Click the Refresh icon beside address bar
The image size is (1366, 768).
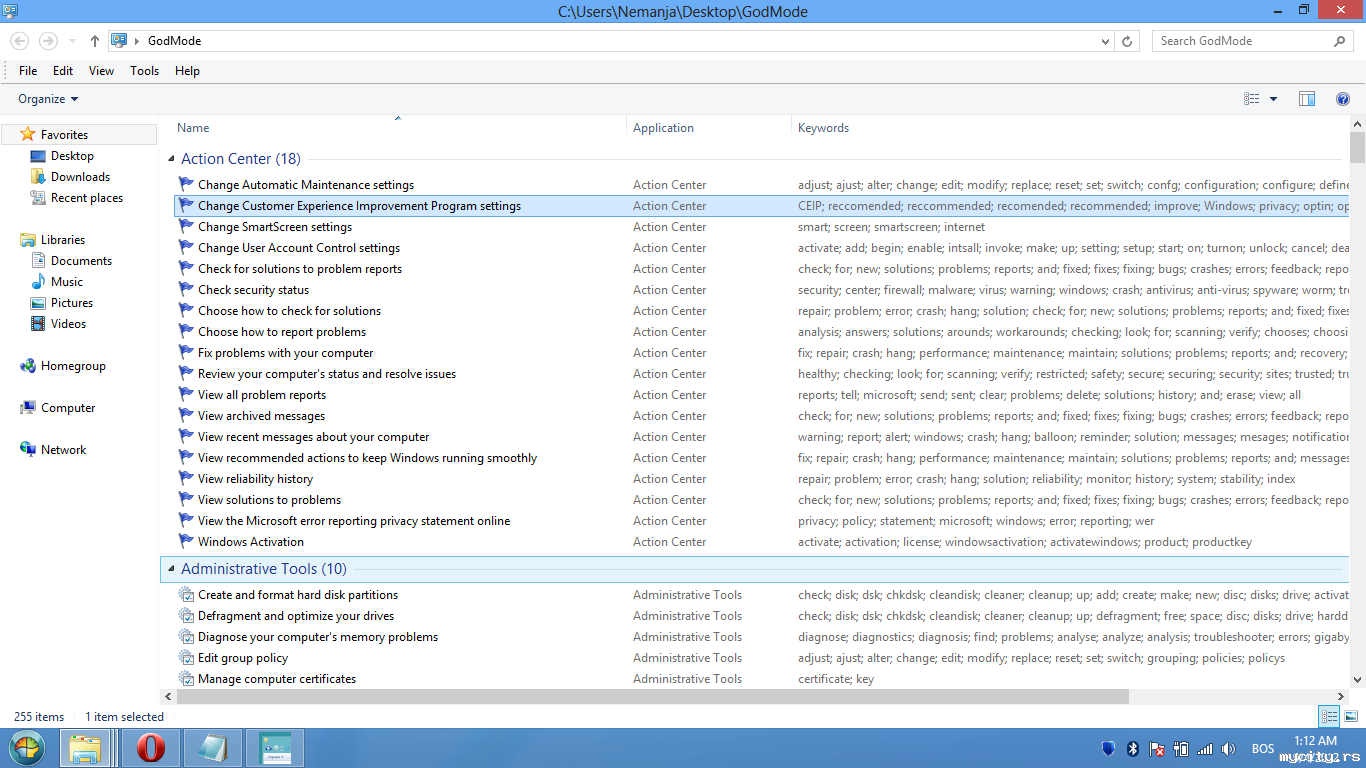coord(1128,41)
